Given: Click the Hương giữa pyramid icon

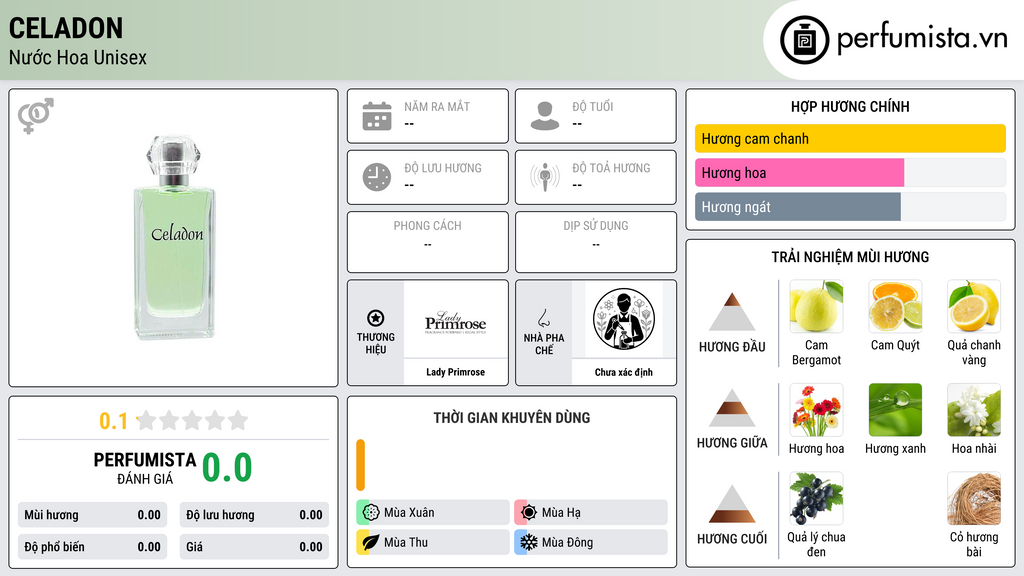Looking at the screenshot, I should tap(732, 408).
